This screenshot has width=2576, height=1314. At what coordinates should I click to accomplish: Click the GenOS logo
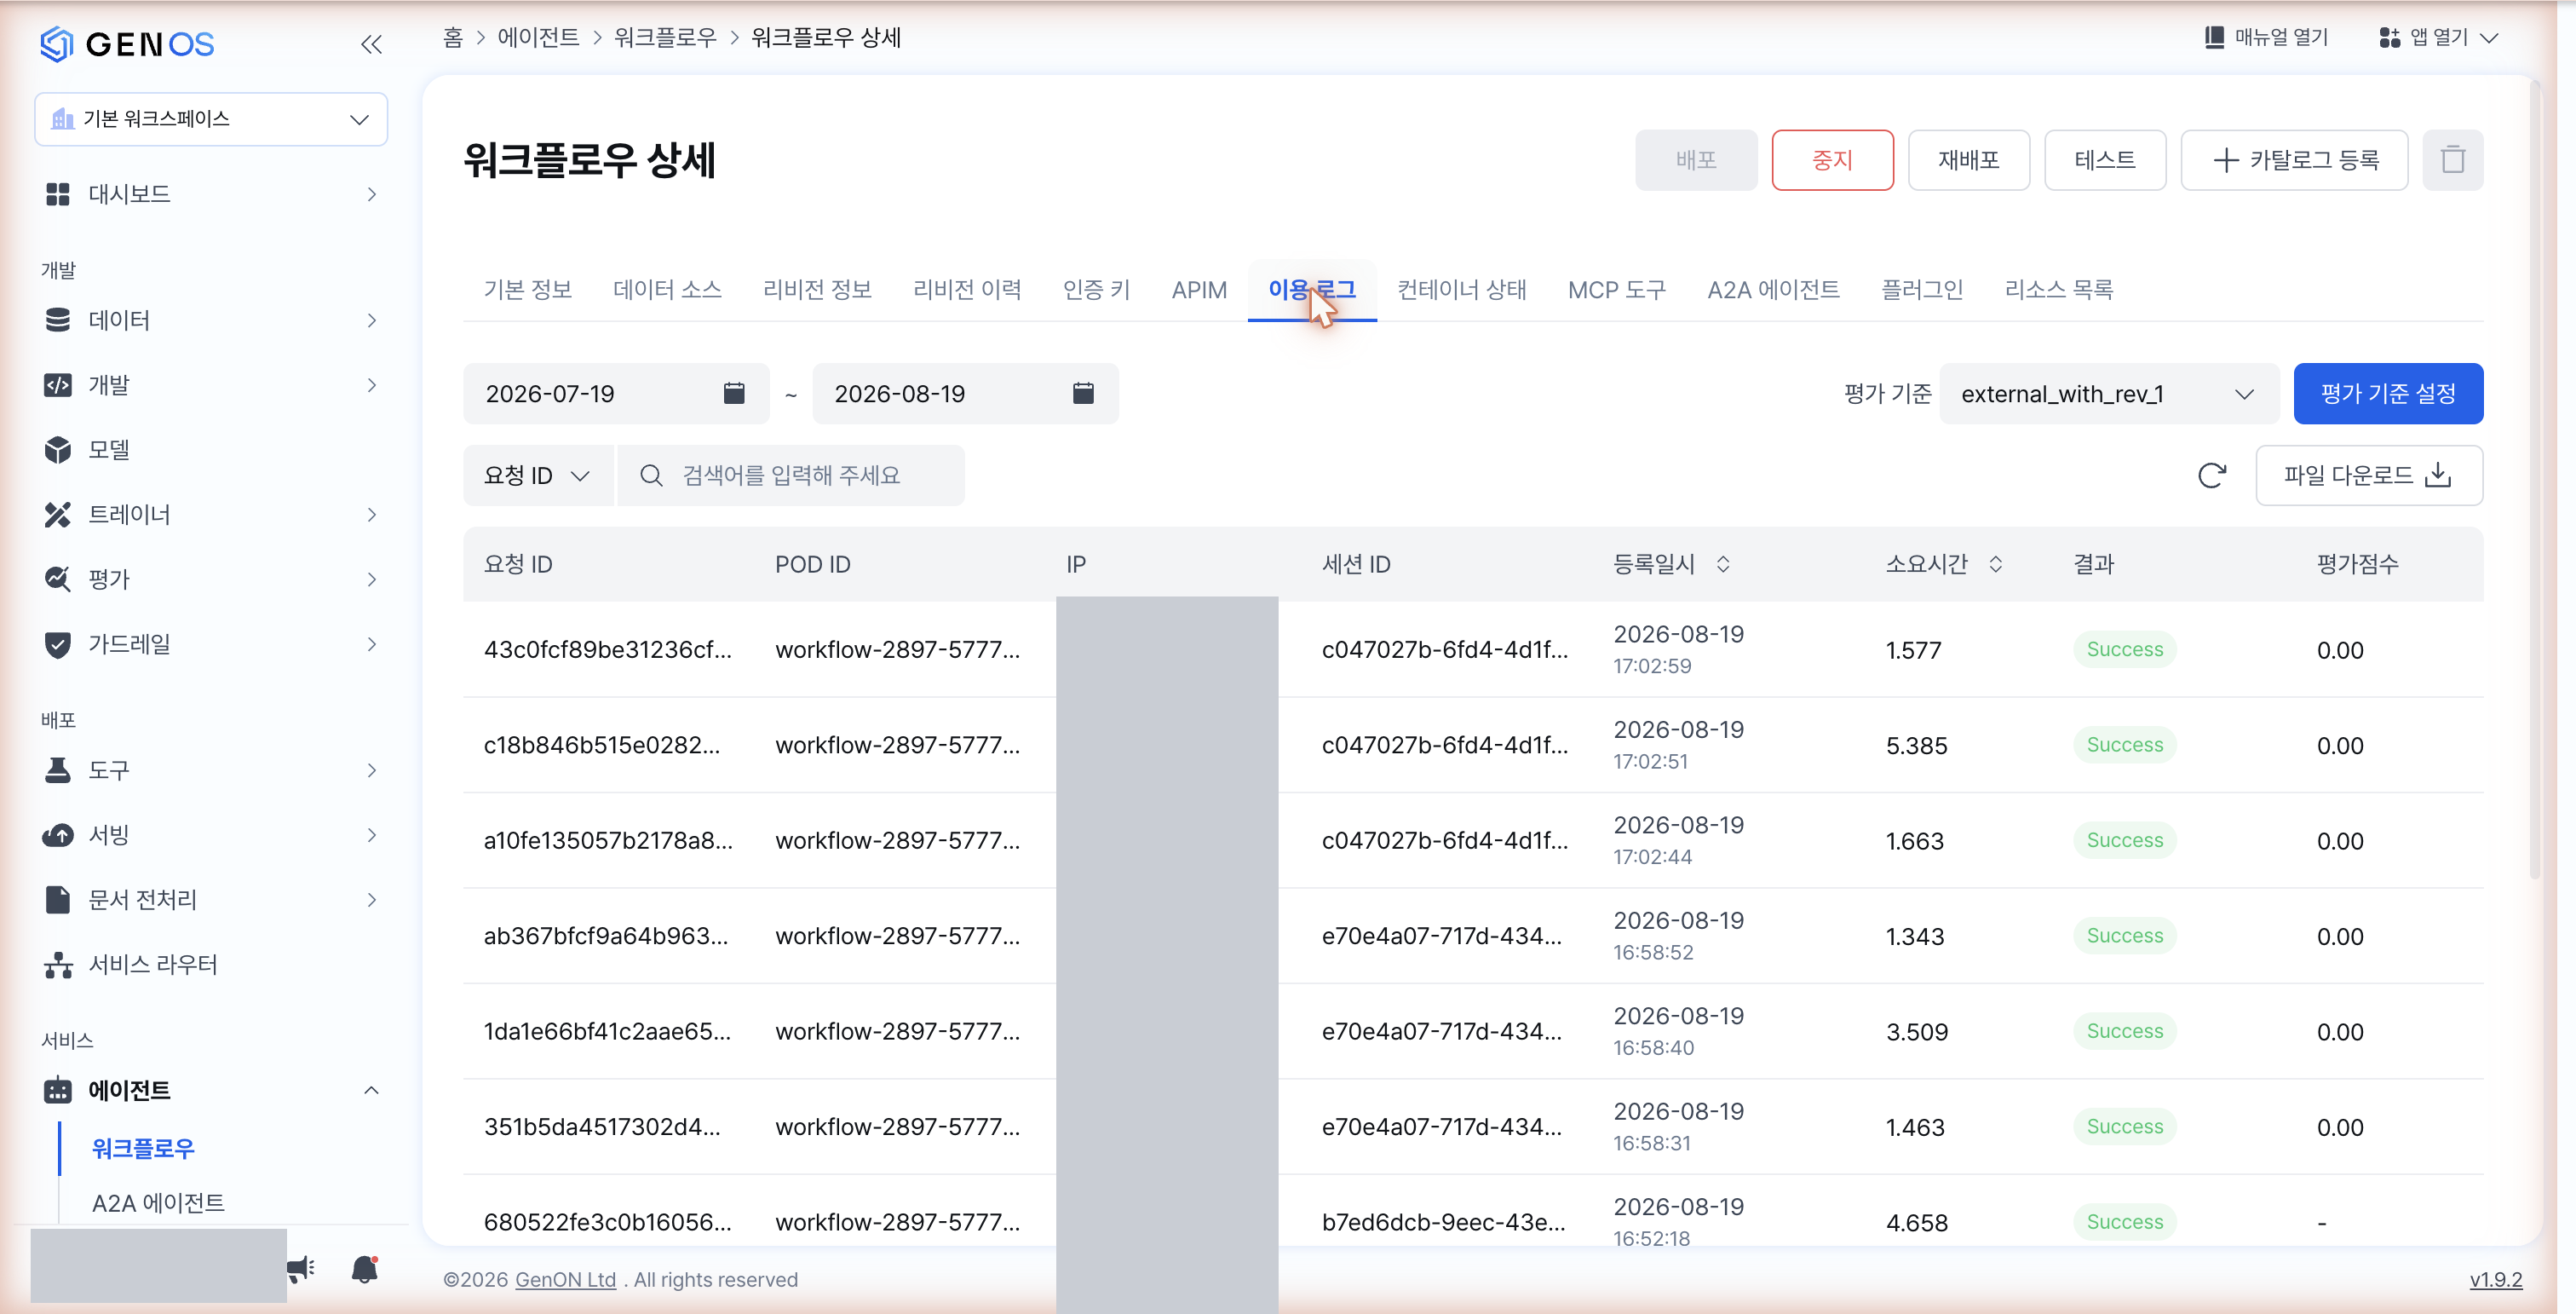(x=127, y=44)
